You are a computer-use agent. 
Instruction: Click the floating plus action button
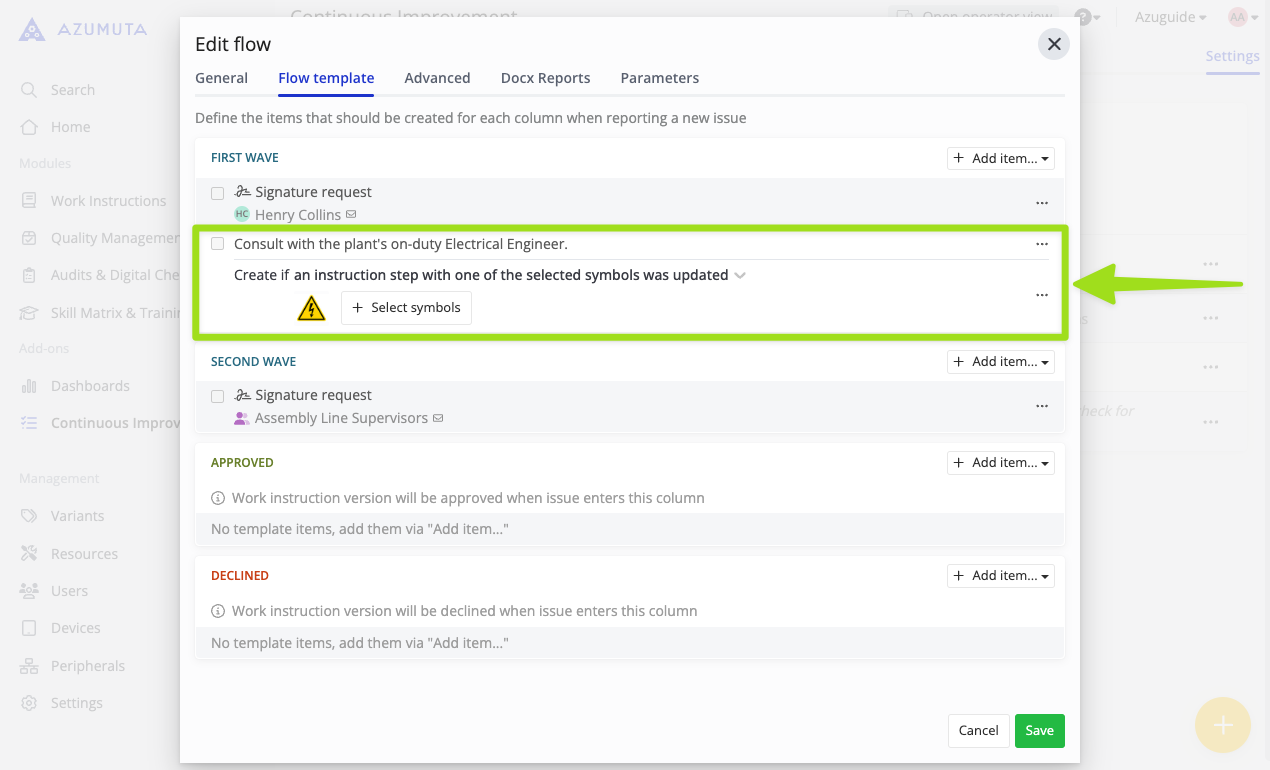click(x=1222, y=725)
